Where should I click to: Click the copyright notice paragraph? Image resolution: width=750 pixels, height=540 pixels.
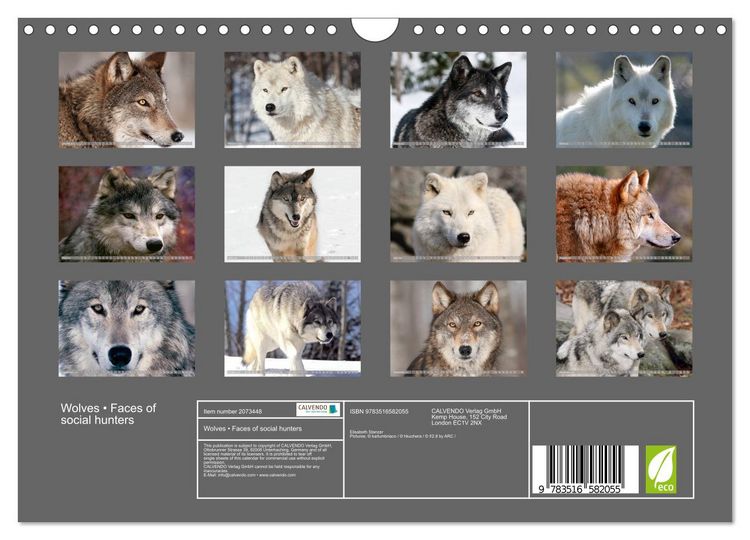point(265,457)
